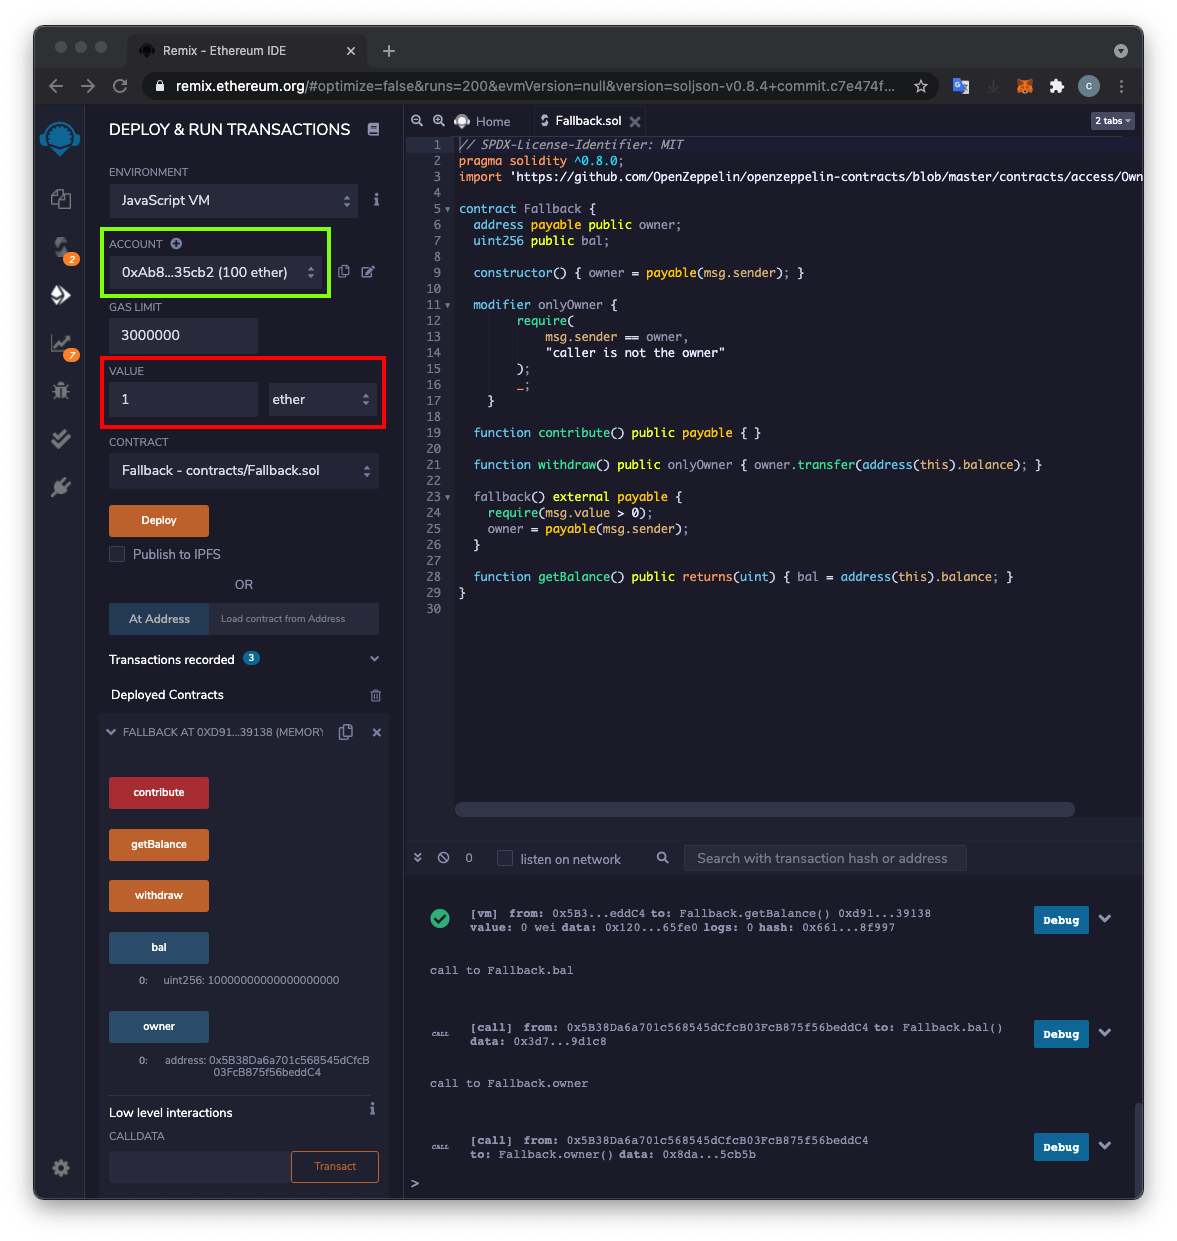The width and height of the screenshot is (1177, 1241).
Task: Collapse the deployed Fallback contract instance
Action: coord(111,732)
